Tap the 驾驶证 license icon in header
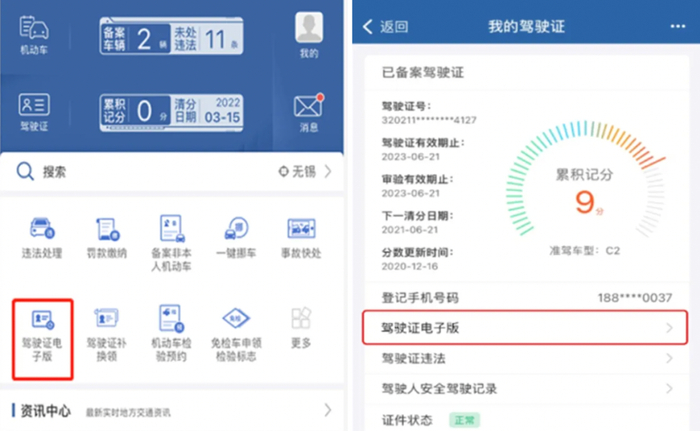Screen dimensions: 700x431 (34, 112)
